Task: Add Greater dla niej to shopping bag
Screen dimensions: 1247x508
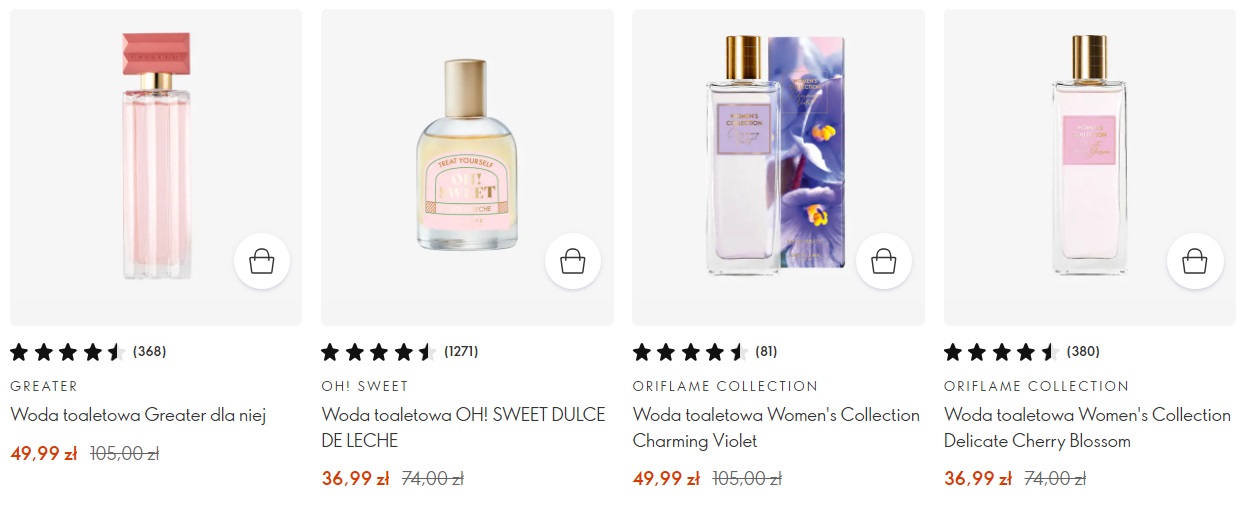Action: pos(262,262)
